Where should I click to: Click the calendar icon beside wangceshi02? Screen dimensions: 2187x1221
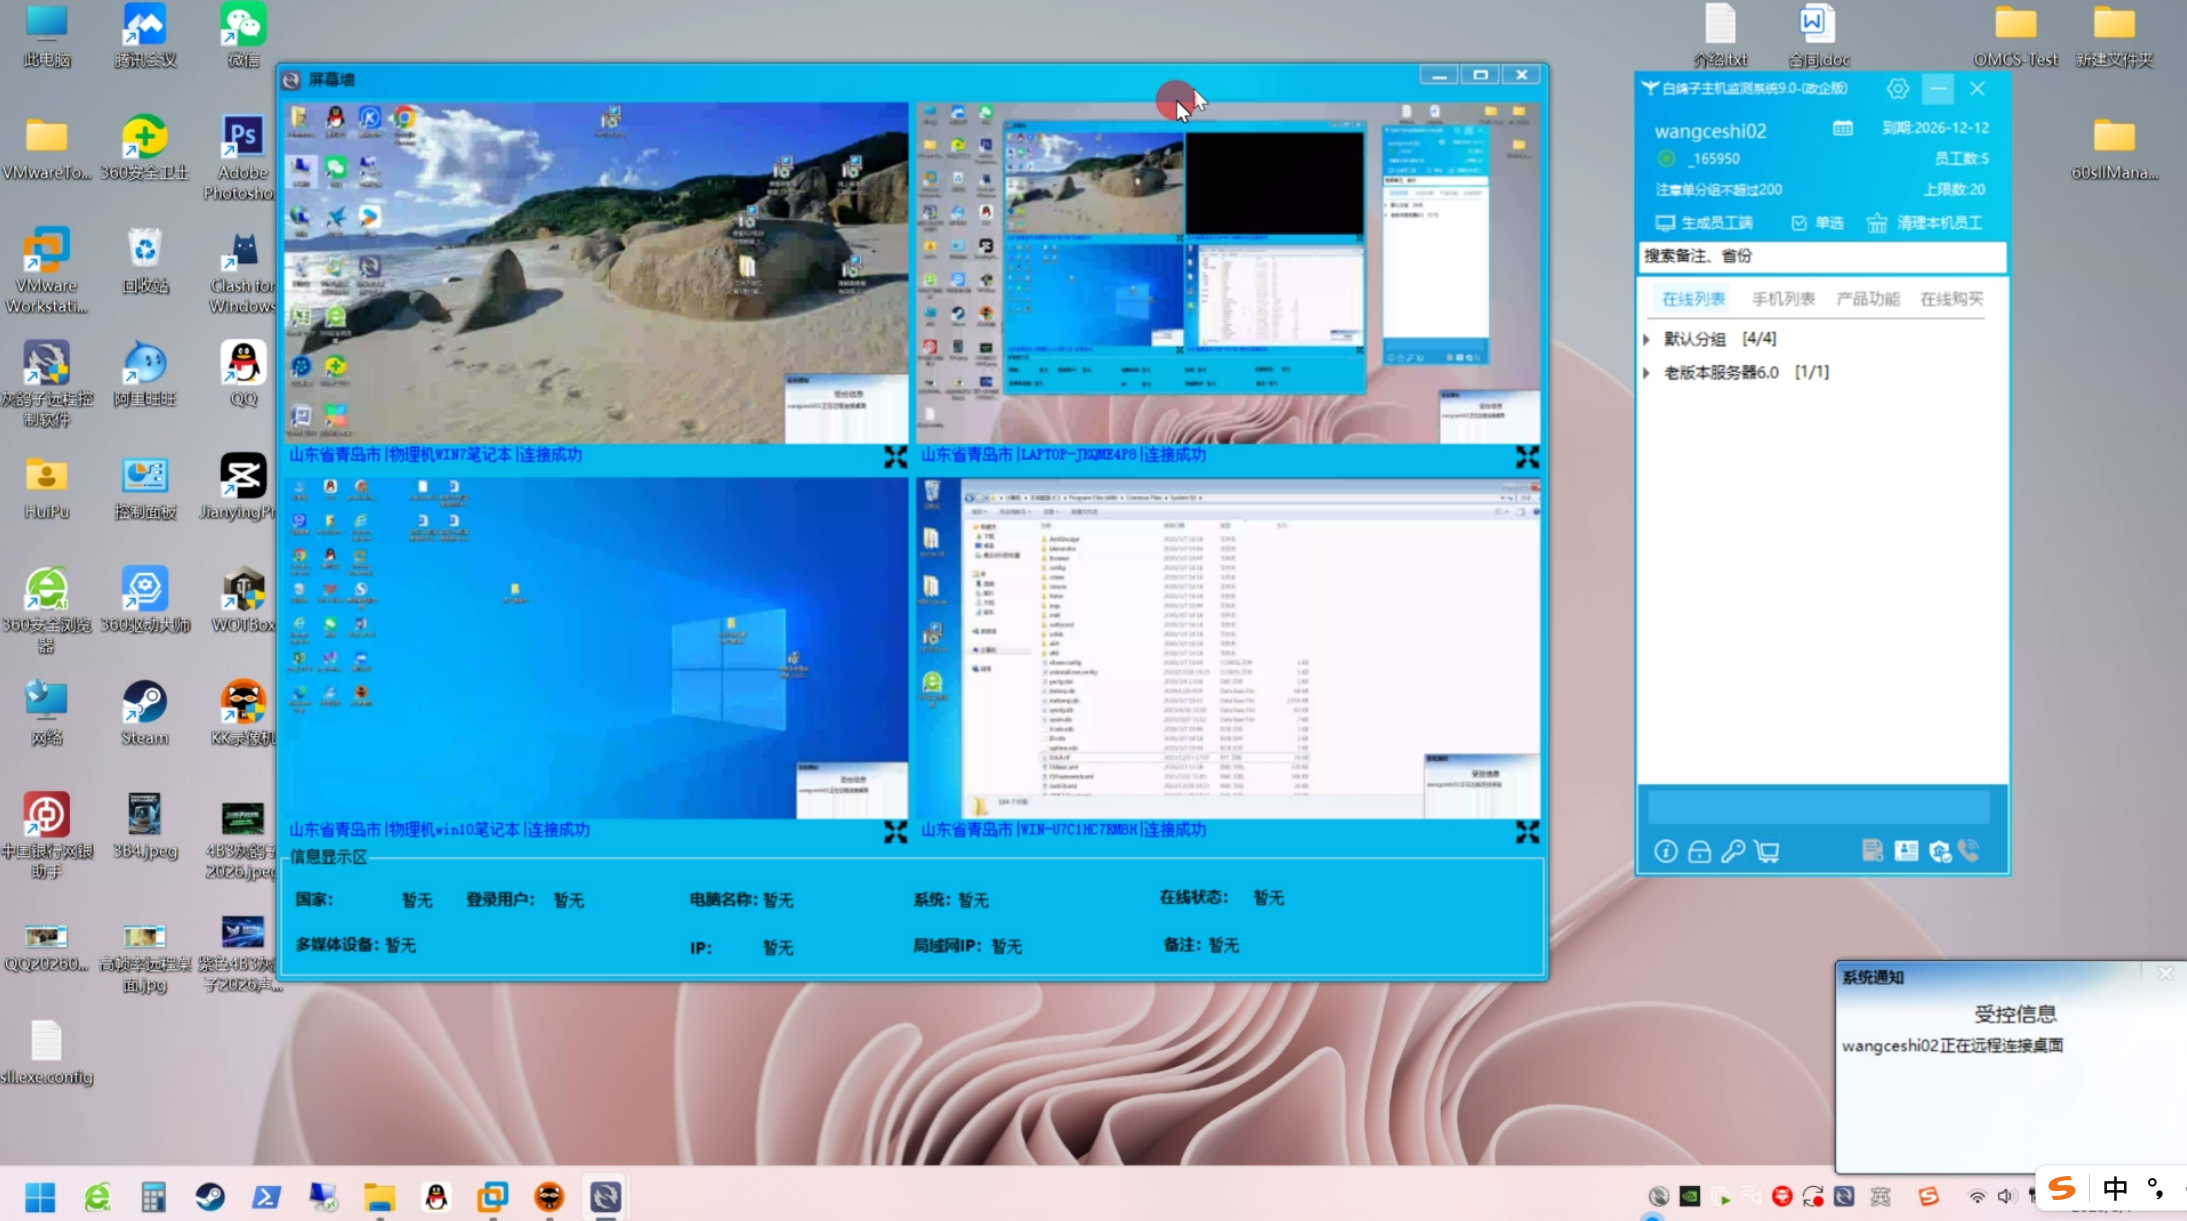(x=1842, y=129)
